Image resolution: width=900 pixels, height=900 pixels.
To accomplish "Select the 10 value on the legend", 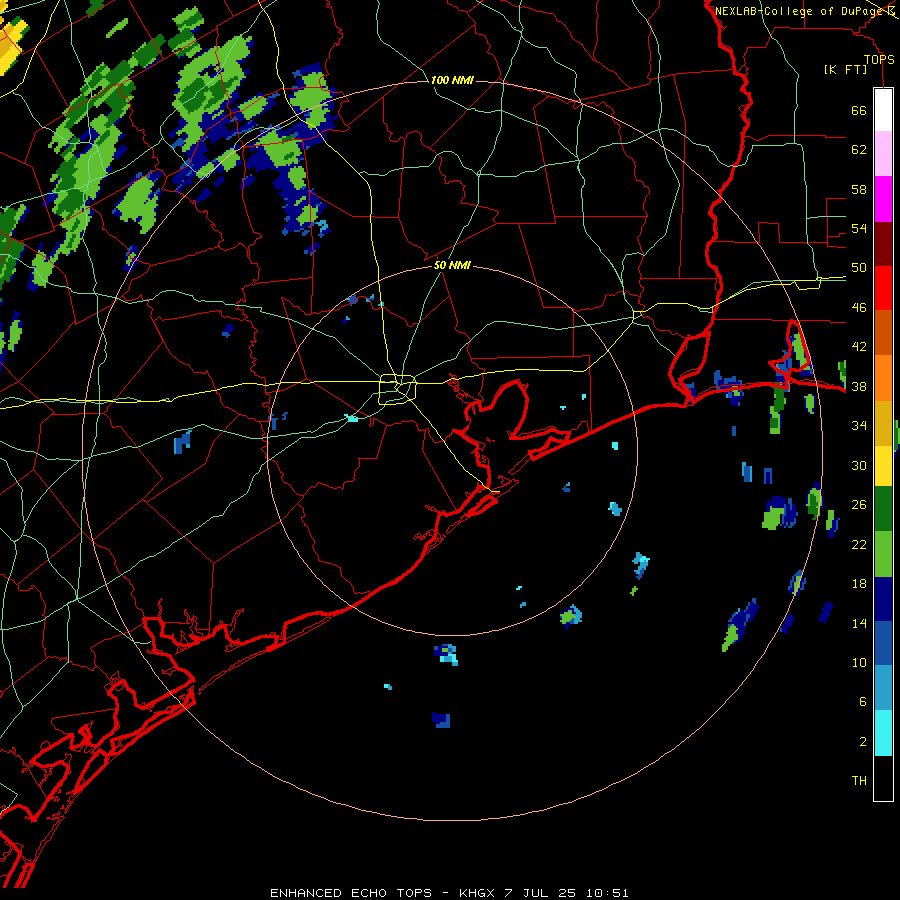I will (859, 662).
